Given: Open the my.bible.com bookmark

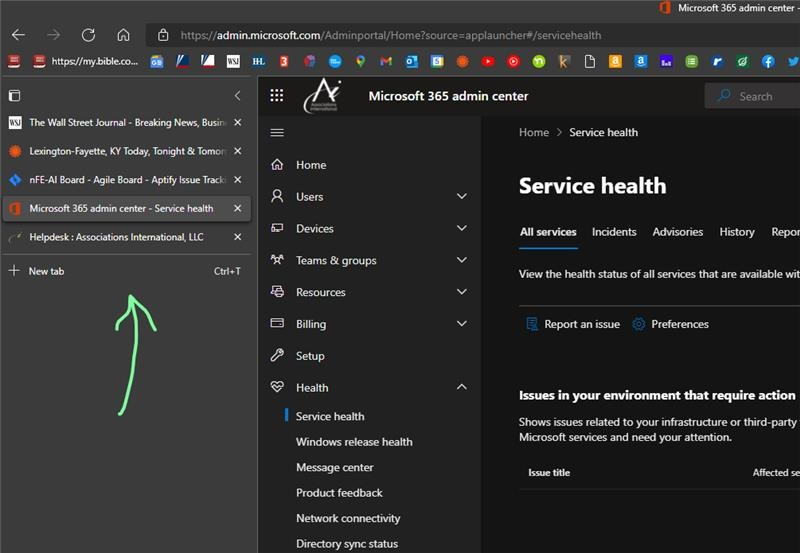Looking at the screenshot, I should tap(87, 61).
